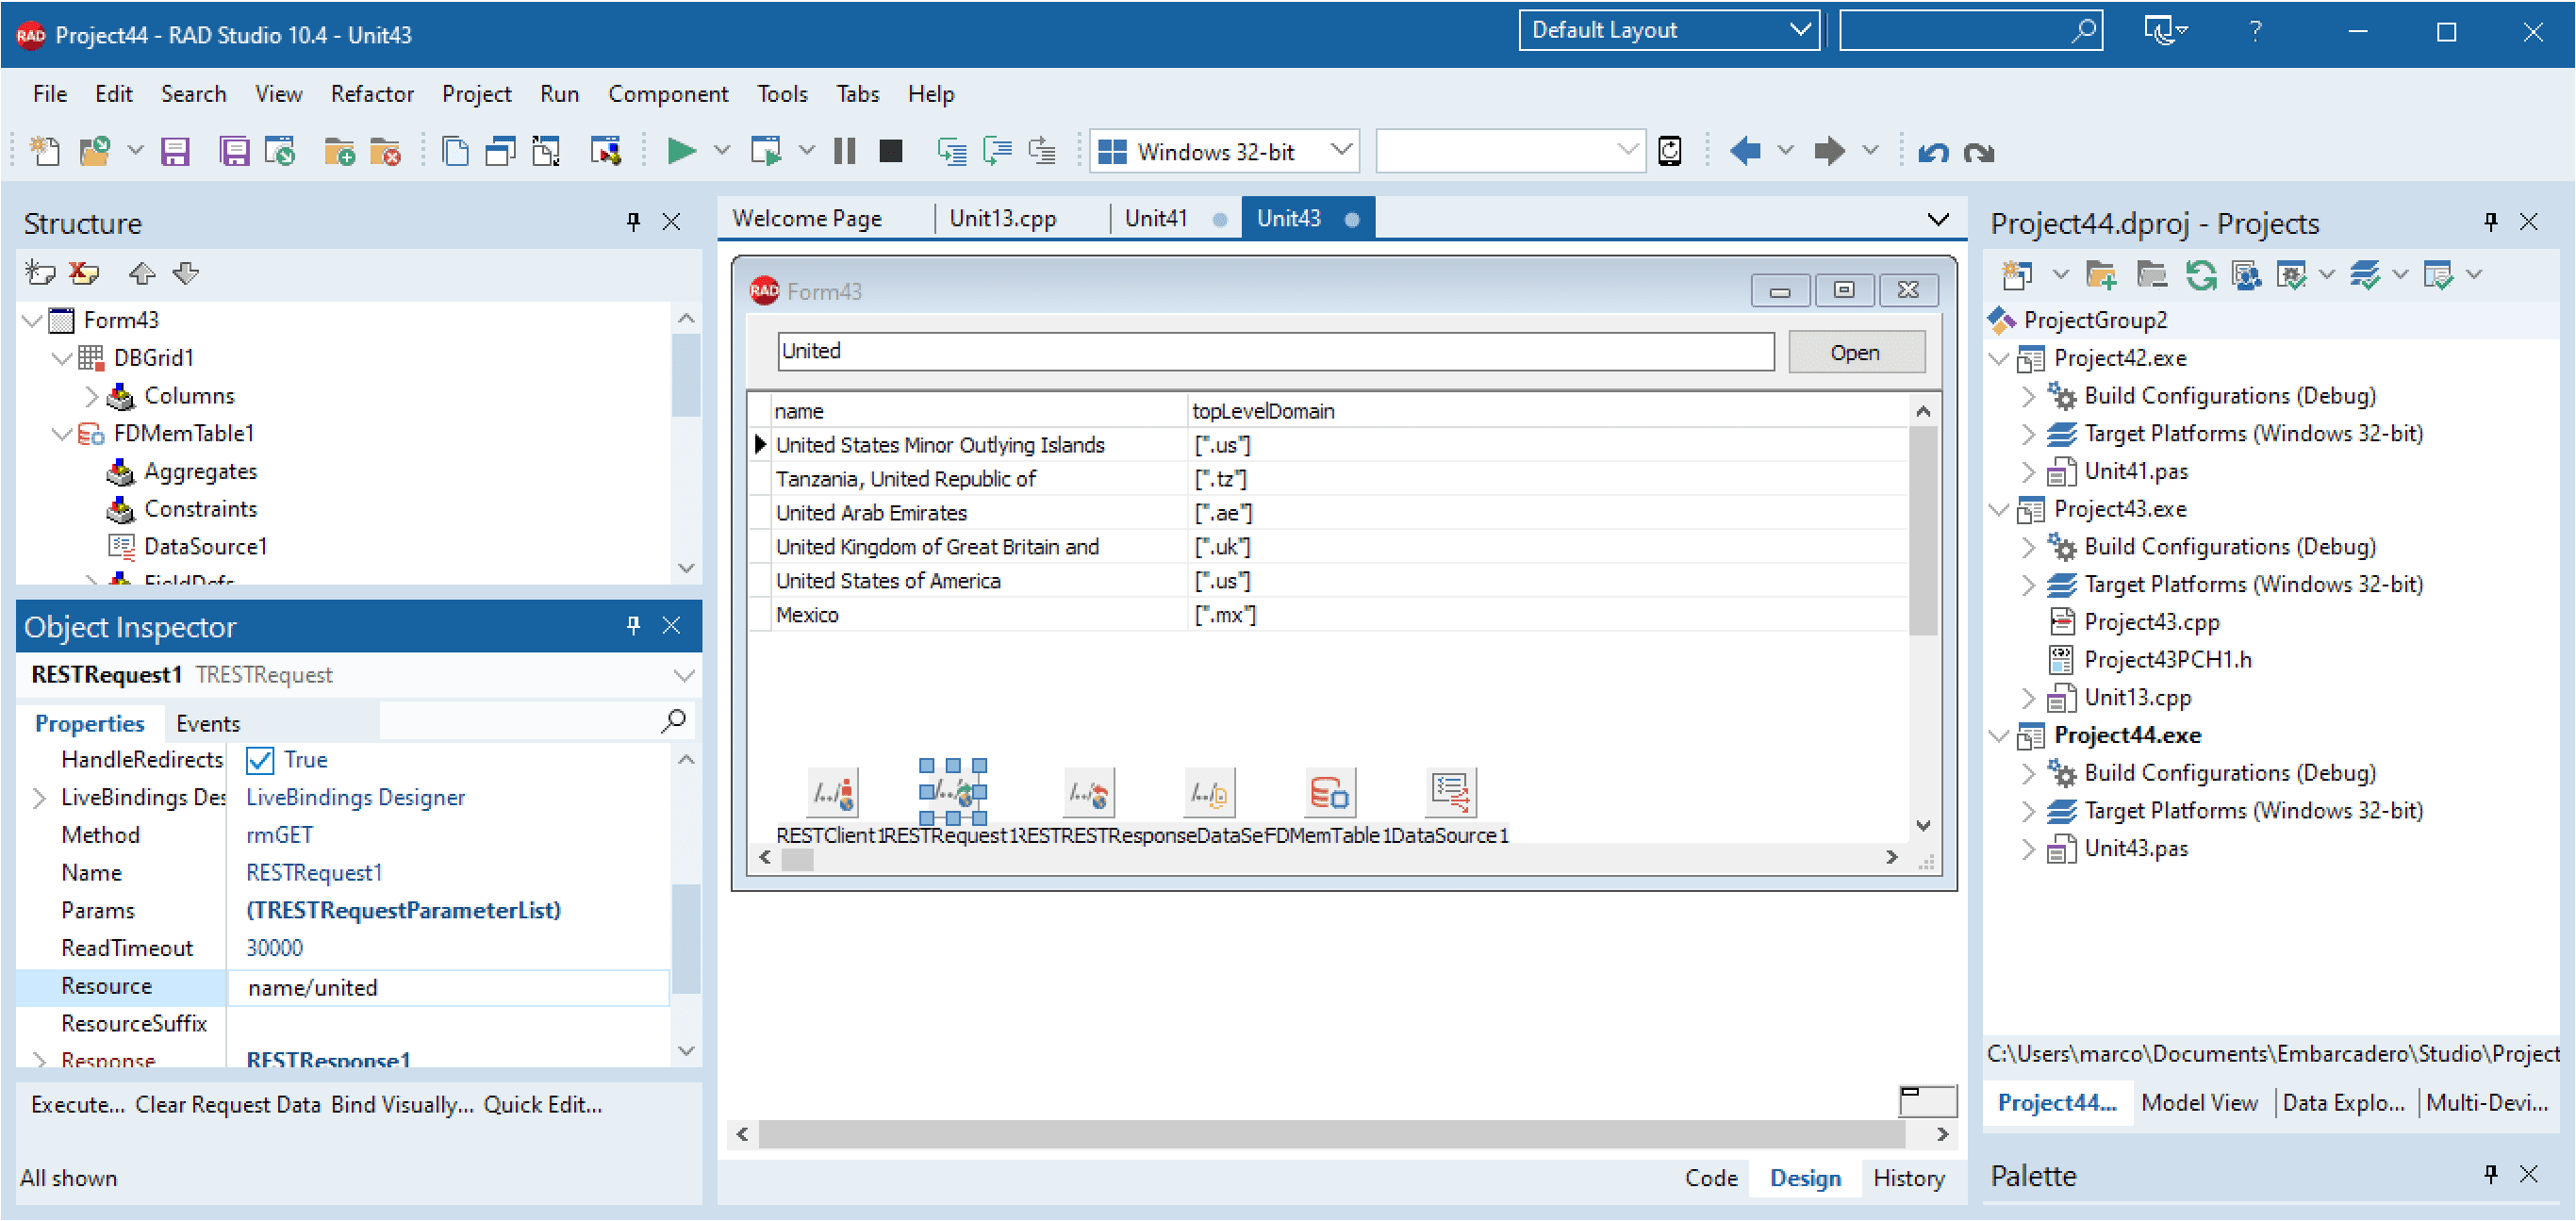Click the Open button on Form43
Screen dimensions: 2576x1221
pos(1855,353)
